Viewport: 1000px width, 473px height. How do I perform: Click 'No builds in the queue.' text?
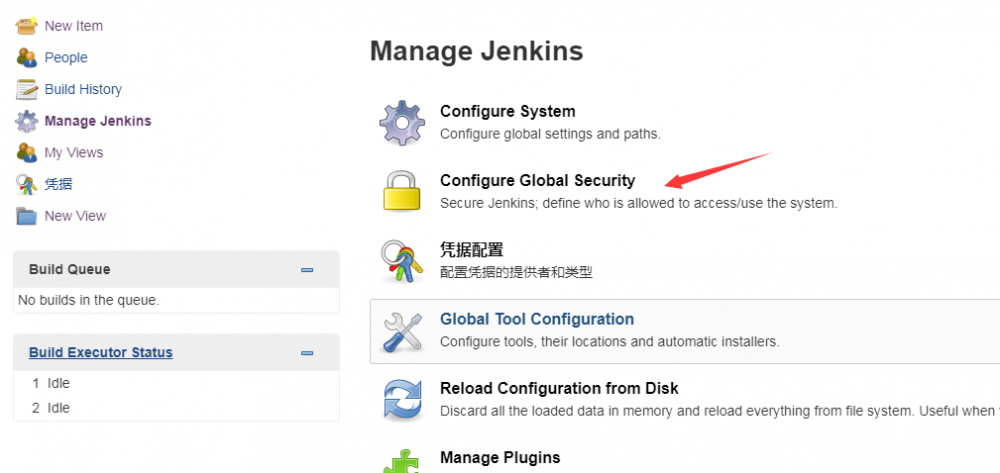pos(89,300)
